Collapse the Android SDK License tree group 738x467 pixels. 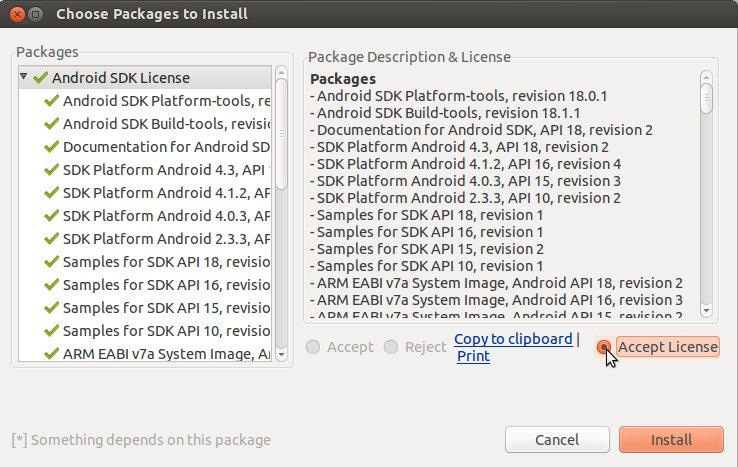(24, 76)
